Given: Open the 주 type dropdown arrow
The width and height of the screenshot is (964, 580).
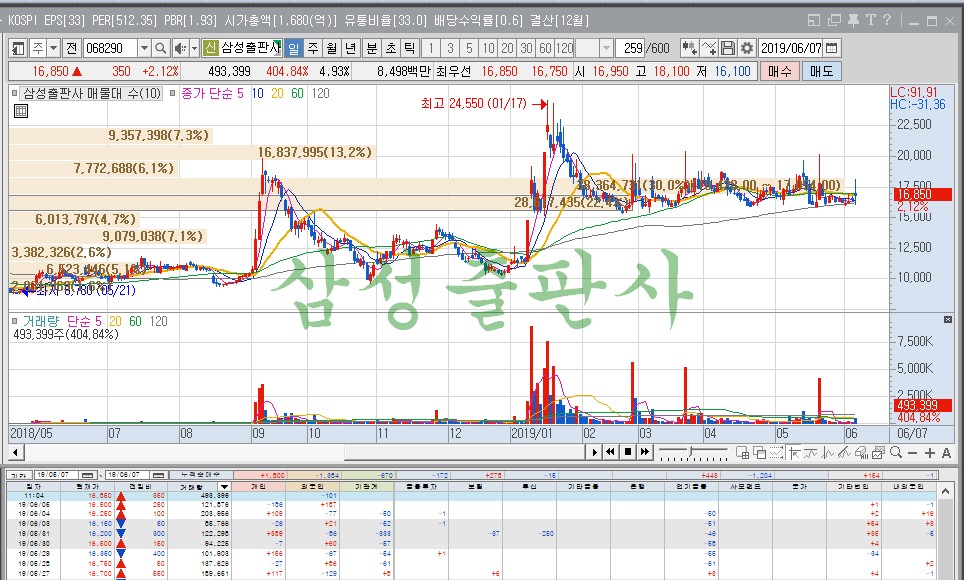Looking at the screenshot, I should pos(53,48).
